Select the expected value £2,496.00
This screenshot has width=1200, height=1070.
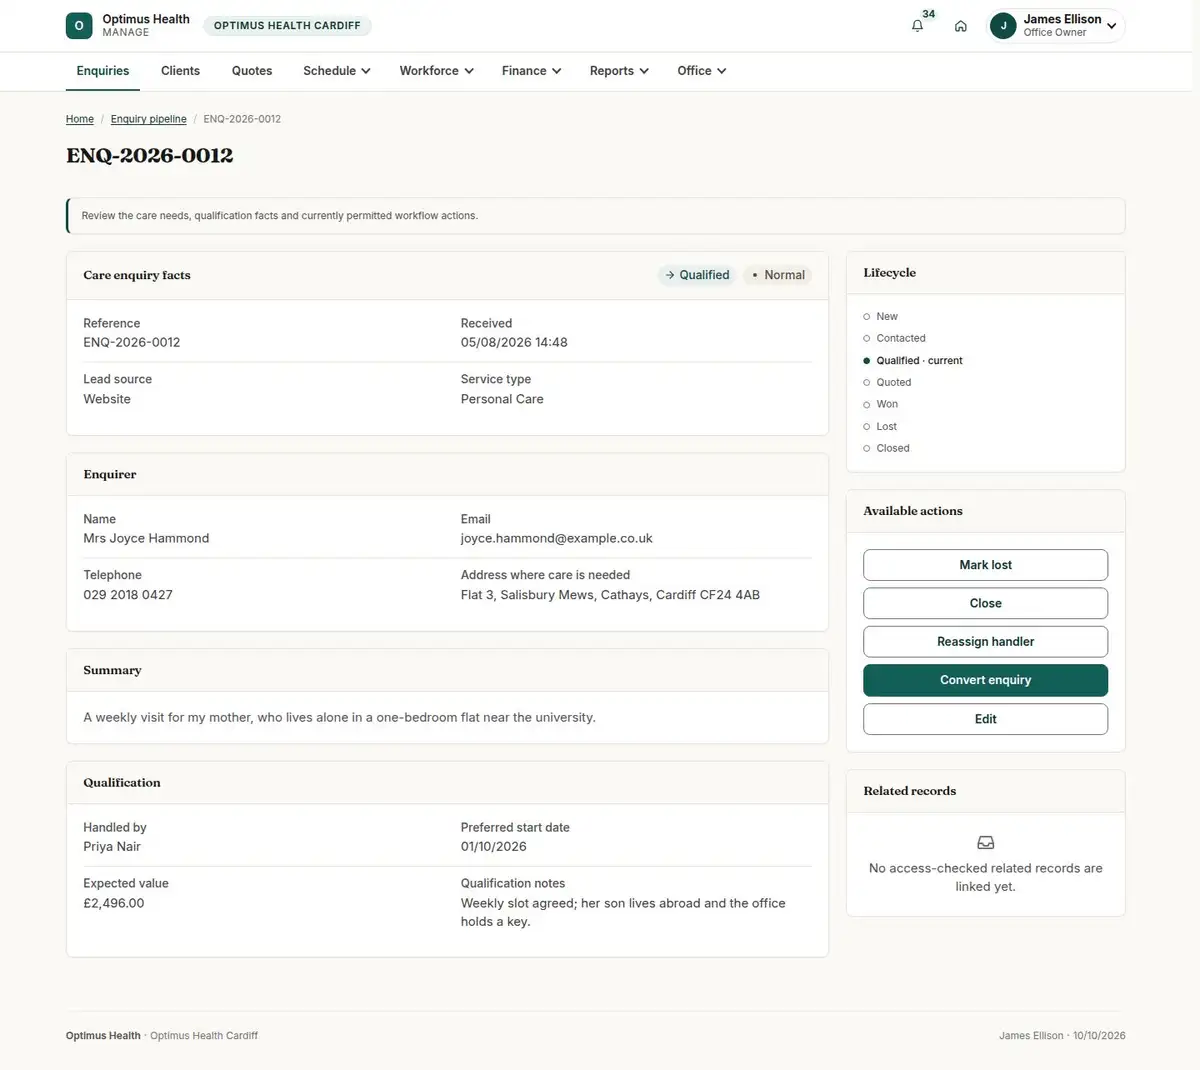click(x=114, y=903)
